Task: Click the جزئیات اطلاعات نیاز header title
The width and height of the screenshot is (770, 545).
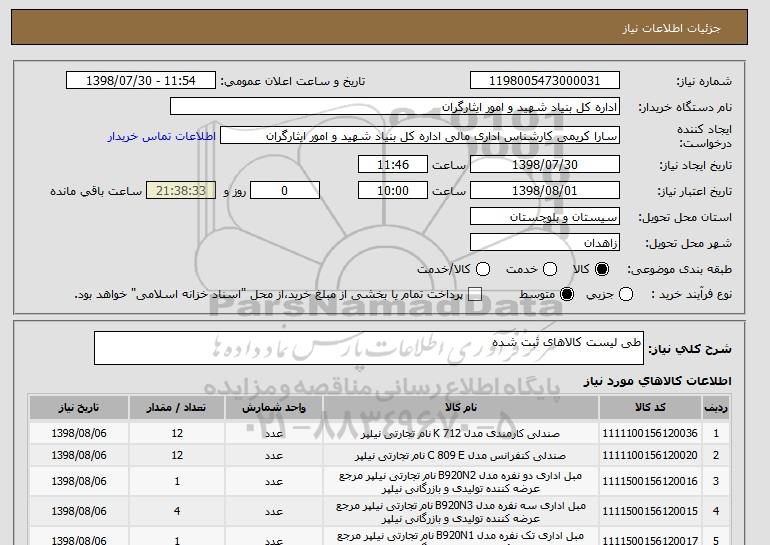Action: tap(671, 28)
